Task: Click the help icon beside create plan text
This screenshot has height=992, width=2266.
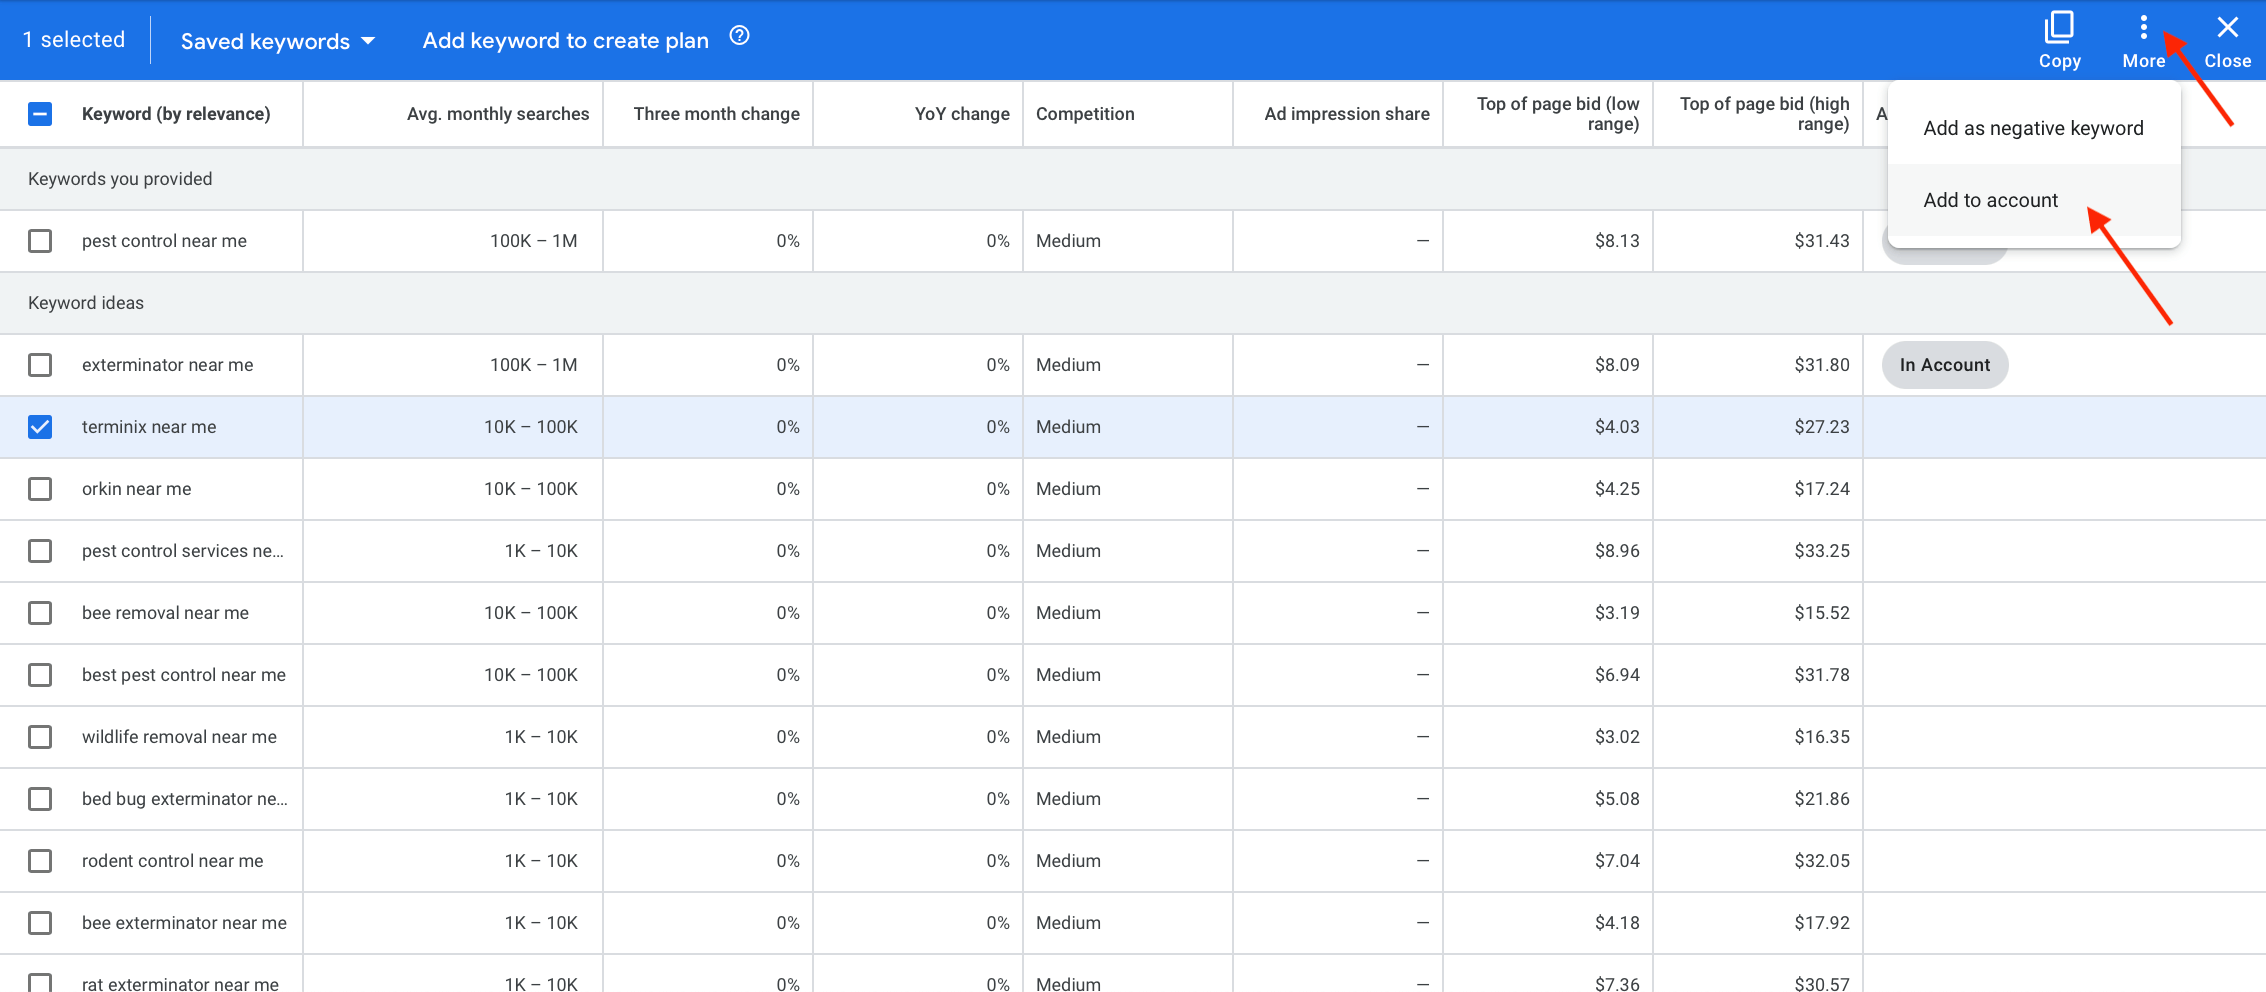Action: (x=739, y=35)
